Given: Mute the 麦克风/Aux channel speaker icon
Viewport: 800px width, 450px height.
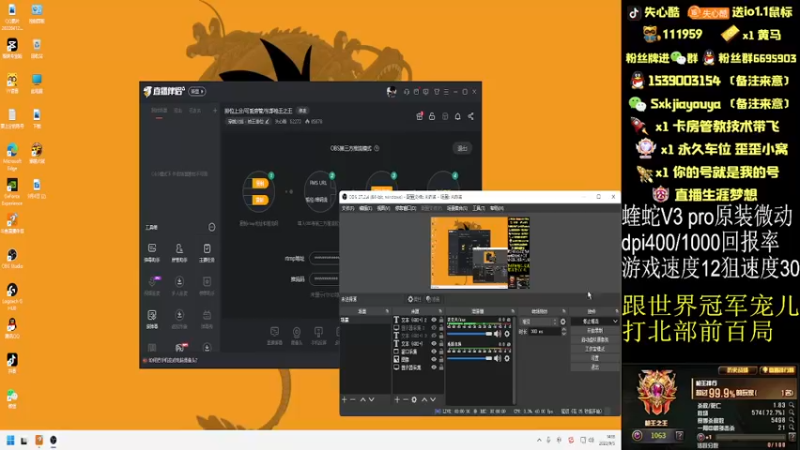Looking at the screenshot, I should (x=498, y=334).
